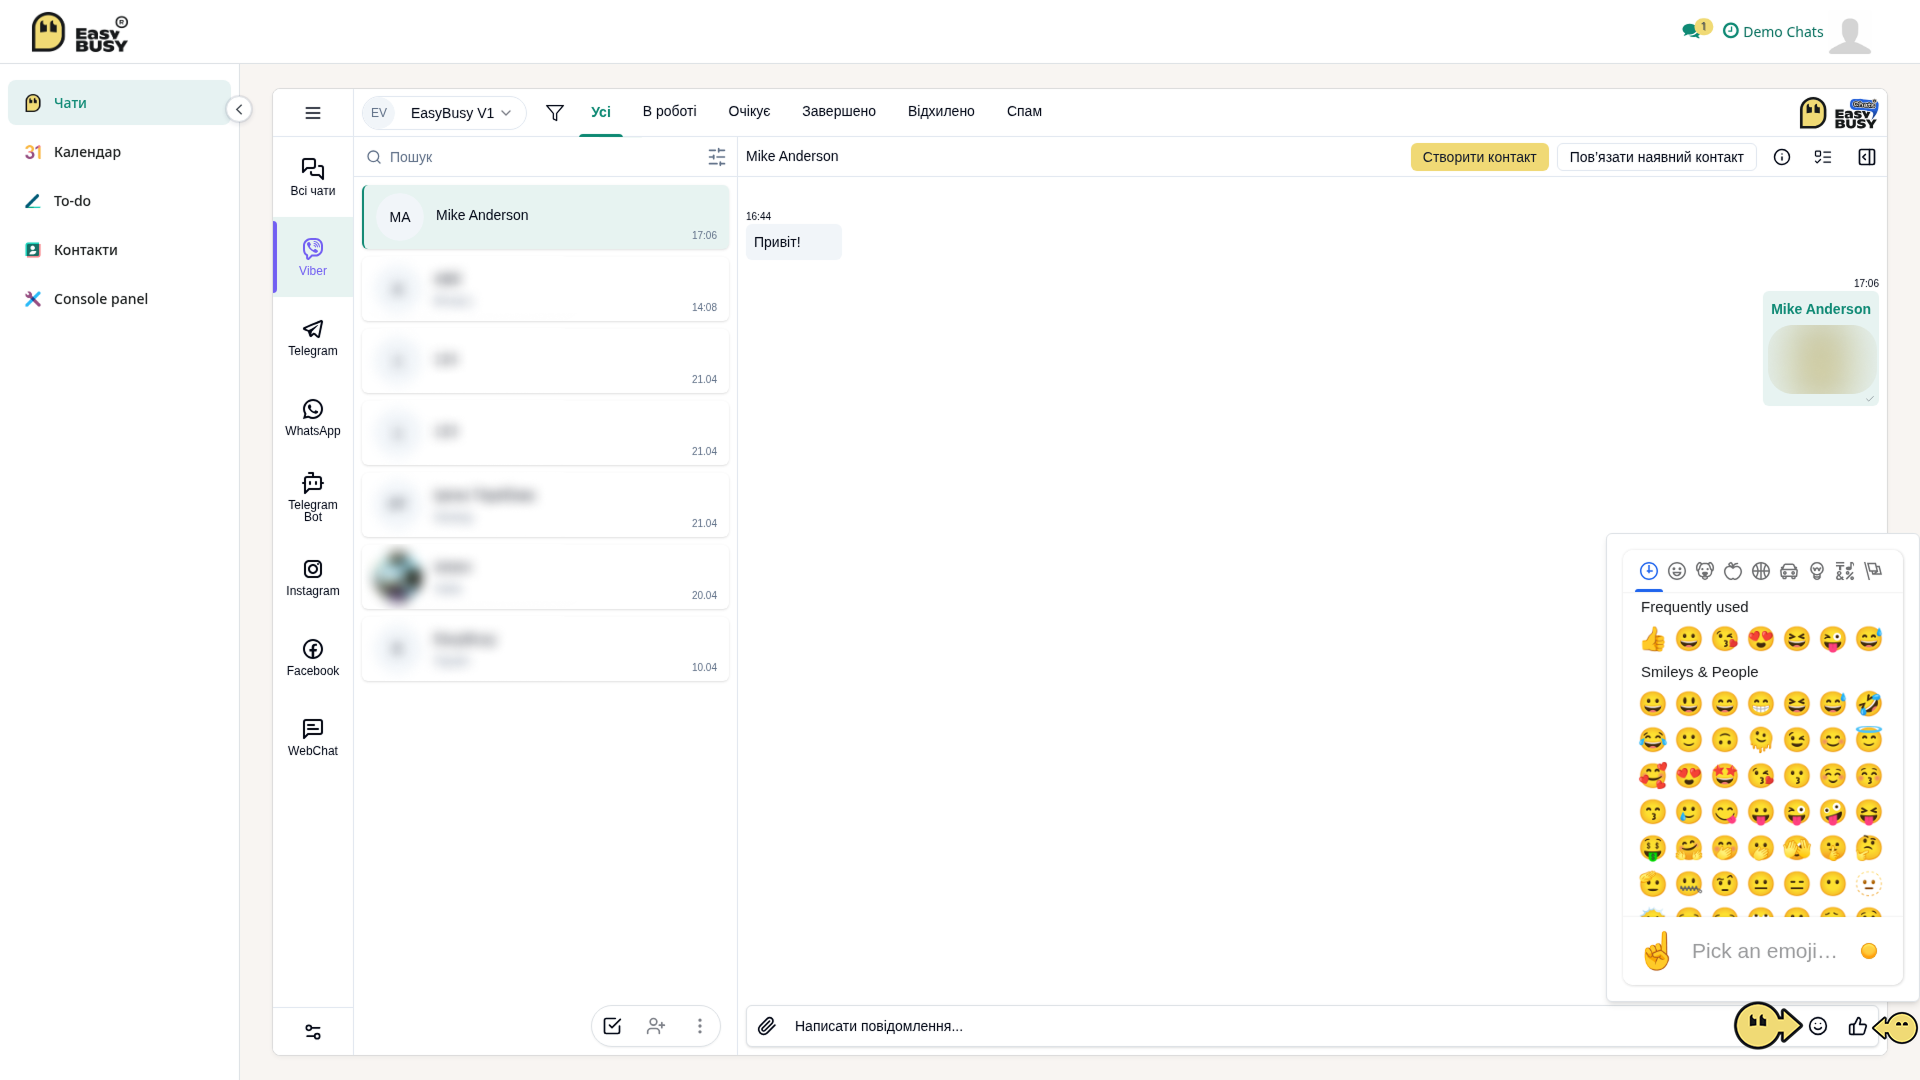1920x1080 pixels.
Task: Open the checklist tasks icon in header
Action: pos(1823,157)
